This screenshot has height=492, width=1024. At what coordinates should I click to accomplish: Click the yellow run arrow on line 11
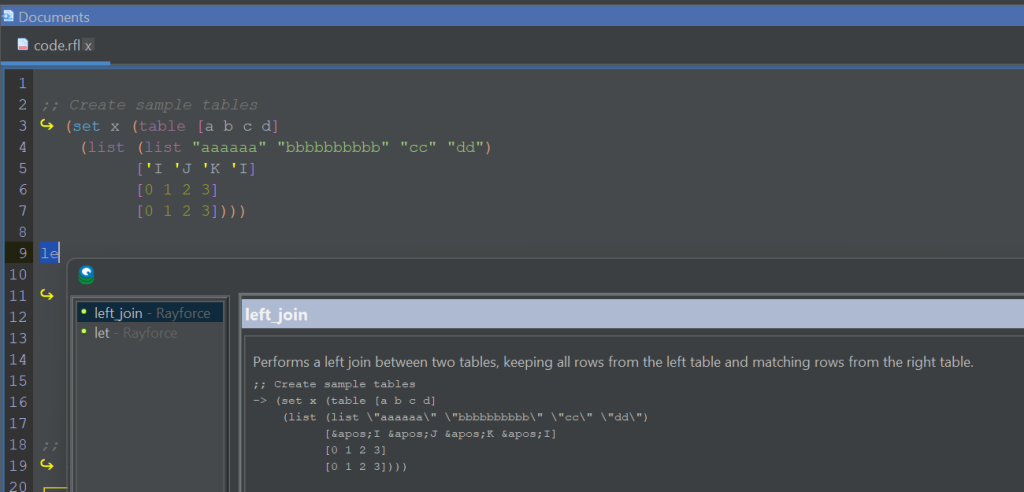(x=46, y=295)
